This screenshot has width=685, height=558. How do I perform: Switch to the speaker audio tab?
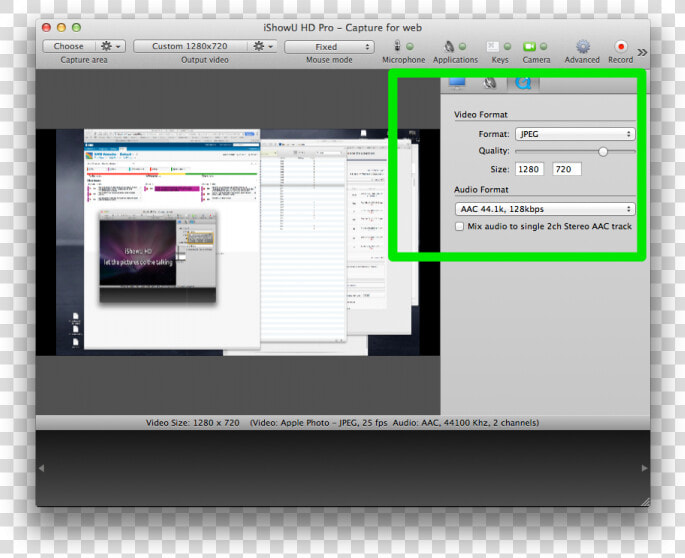[x=490, y=83]
